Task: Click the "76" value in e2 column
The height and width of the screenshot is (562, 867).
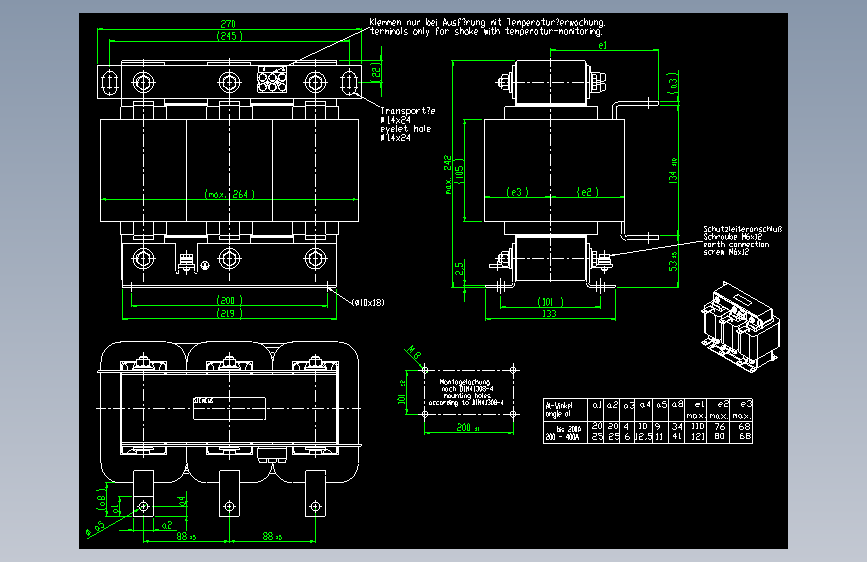Action: 719,427
